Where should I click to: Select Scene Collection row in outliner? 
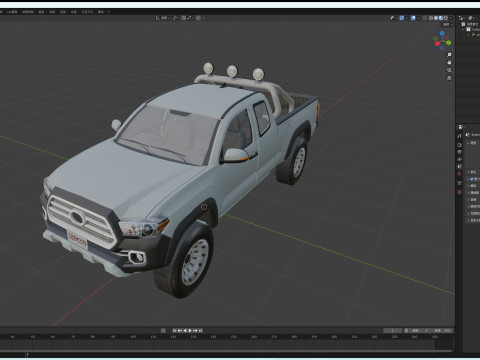(x=471, y=24)
